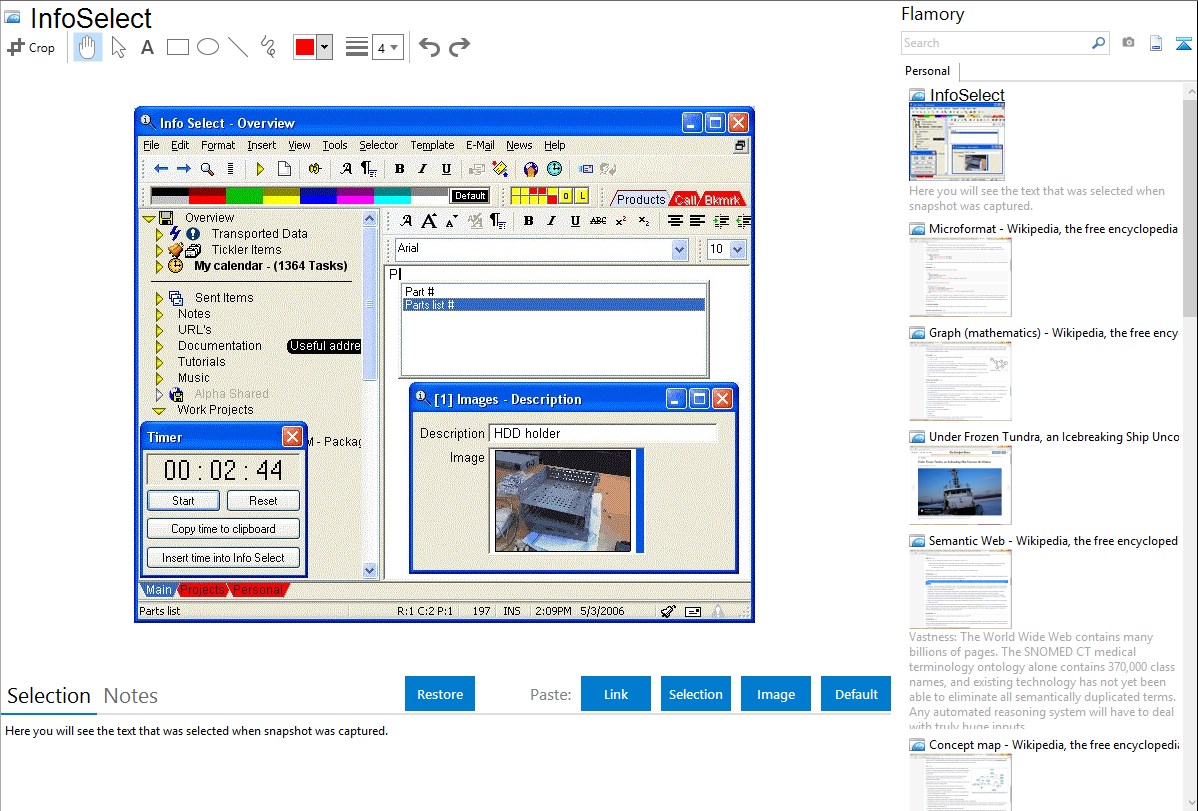Image resolution: width=1198 pixels, height=811 pixels.
Task: Click the forward arrow in Info Select toolbar
Action: point(183,169)
